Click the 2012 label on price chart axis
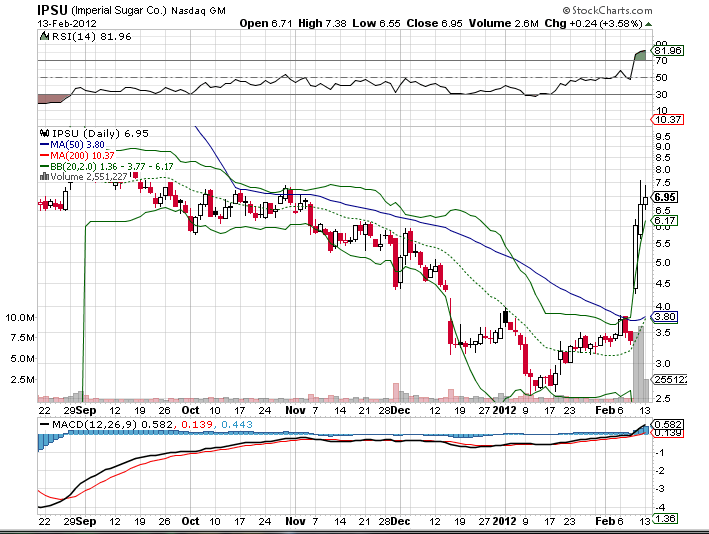 click(504, 410)
